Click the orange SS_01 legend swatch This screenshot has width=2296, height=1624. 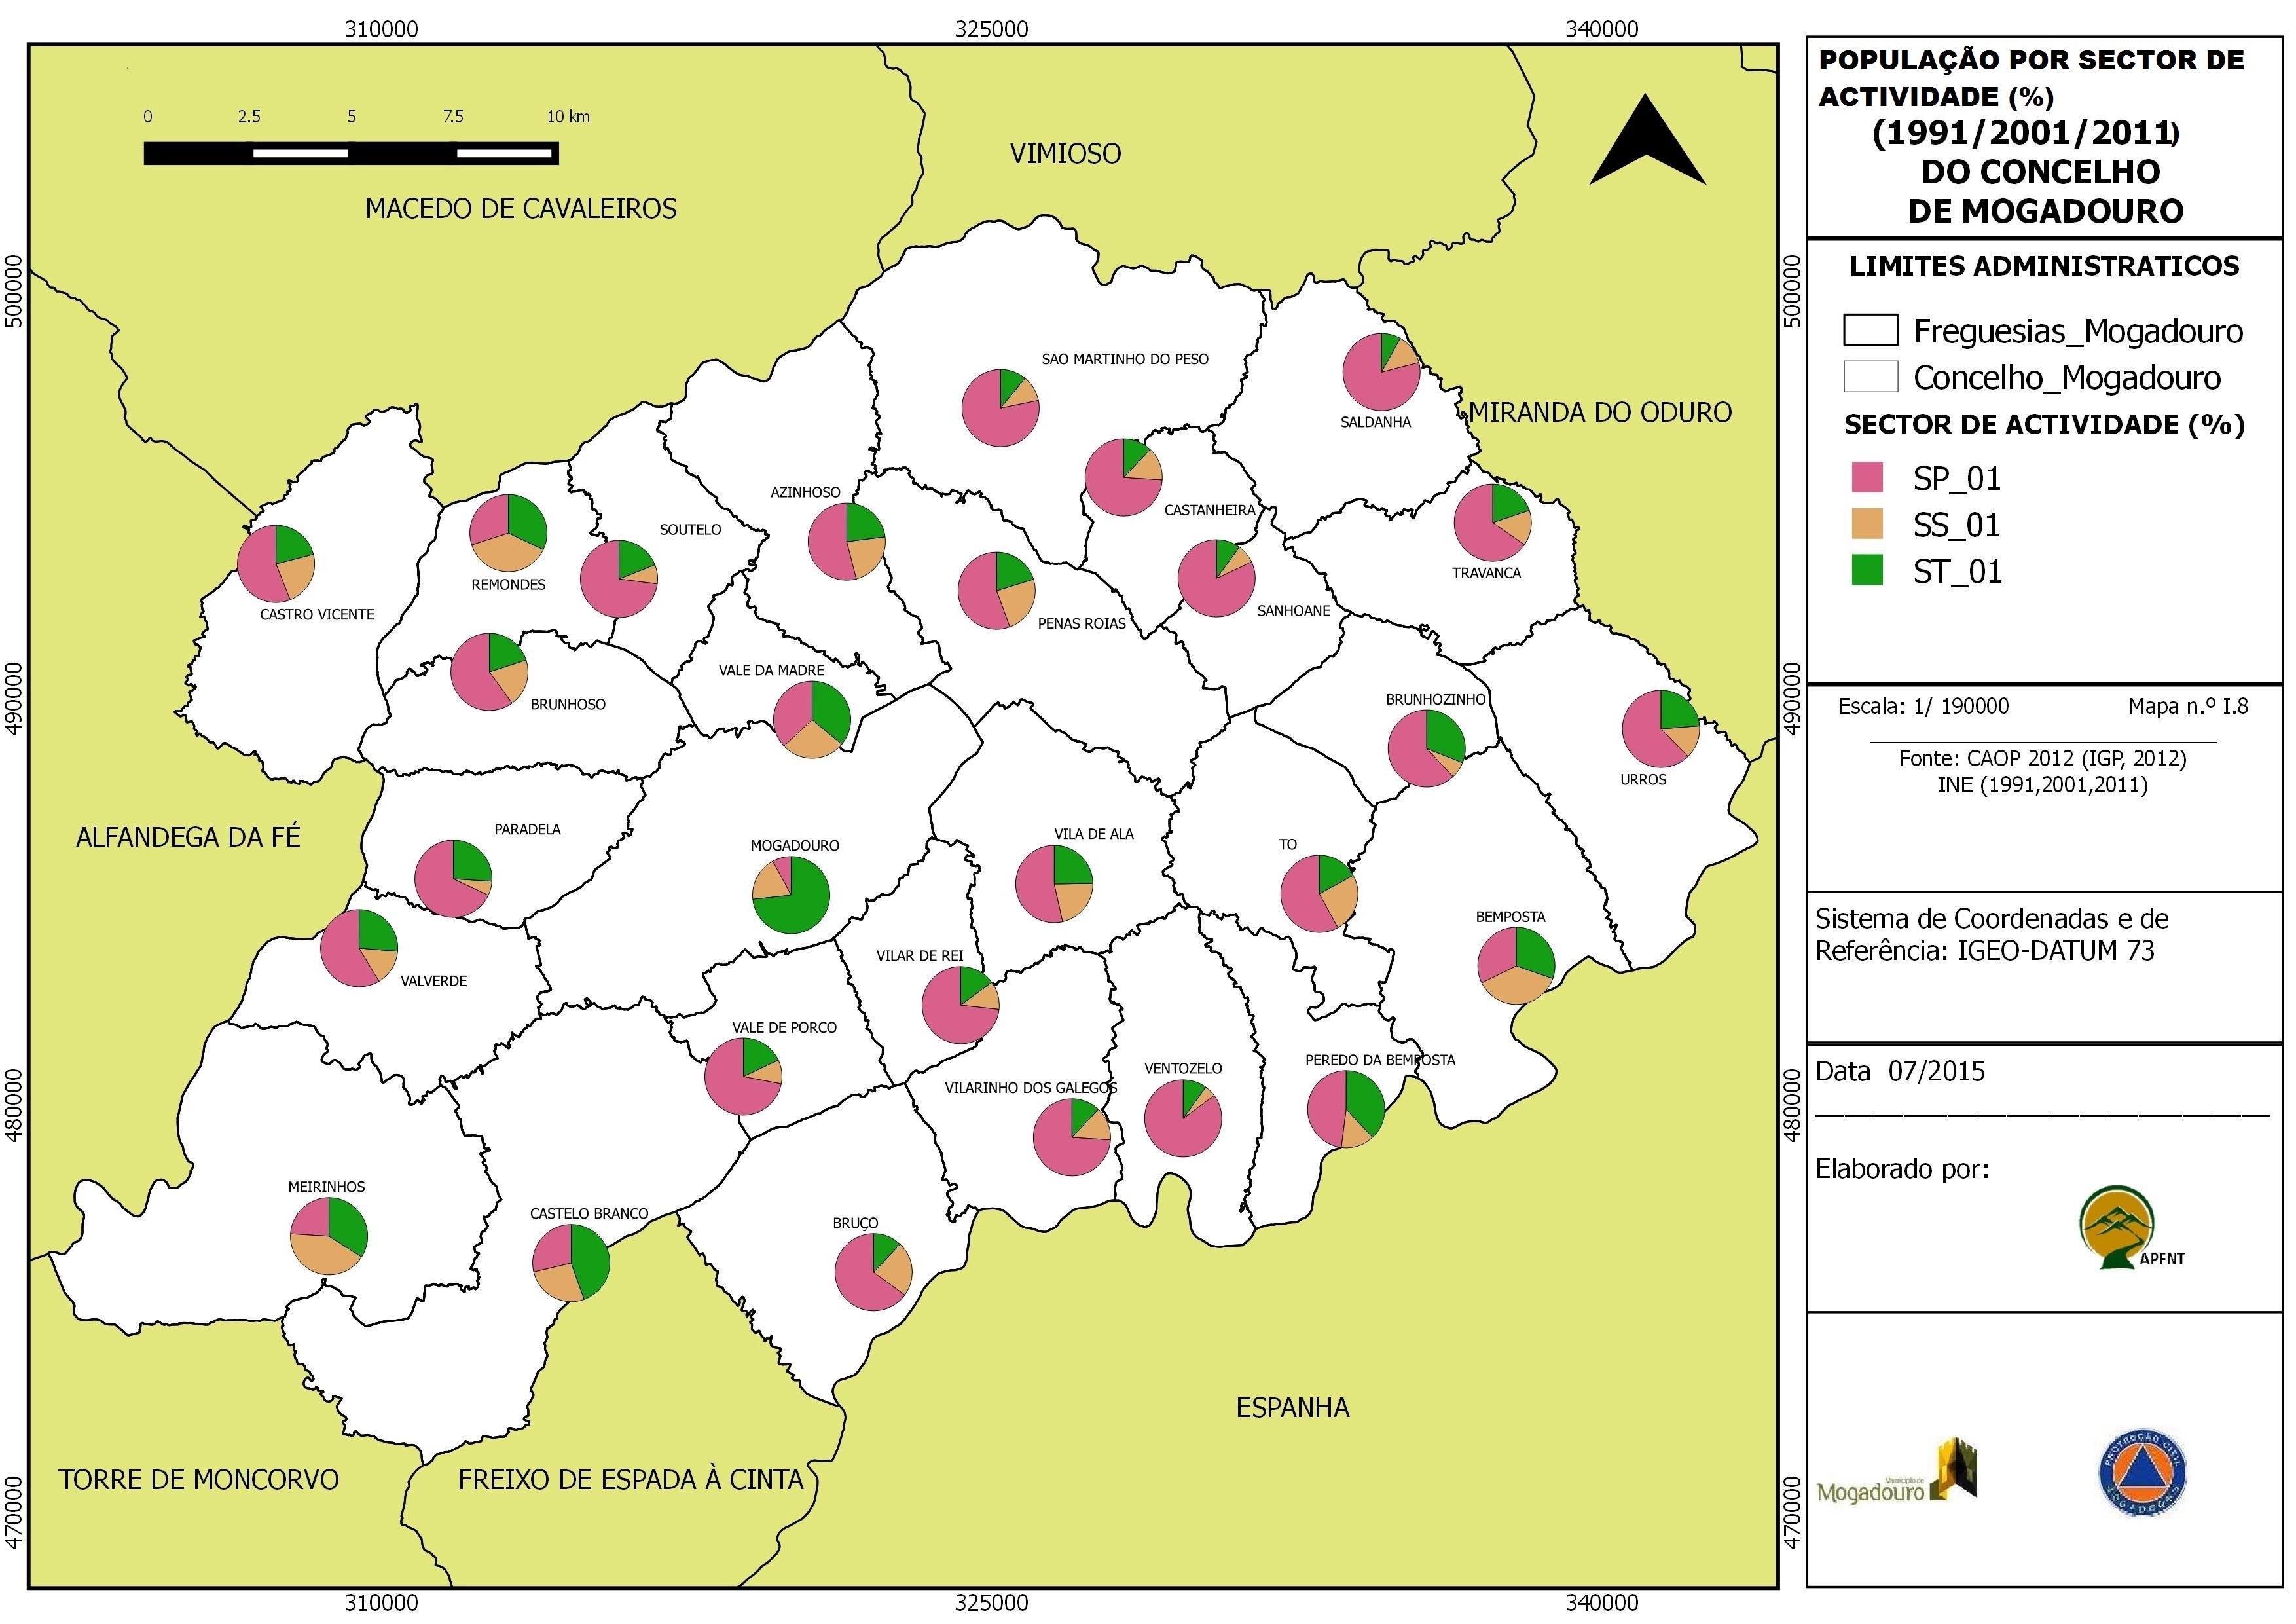(x=1867, y=524)
